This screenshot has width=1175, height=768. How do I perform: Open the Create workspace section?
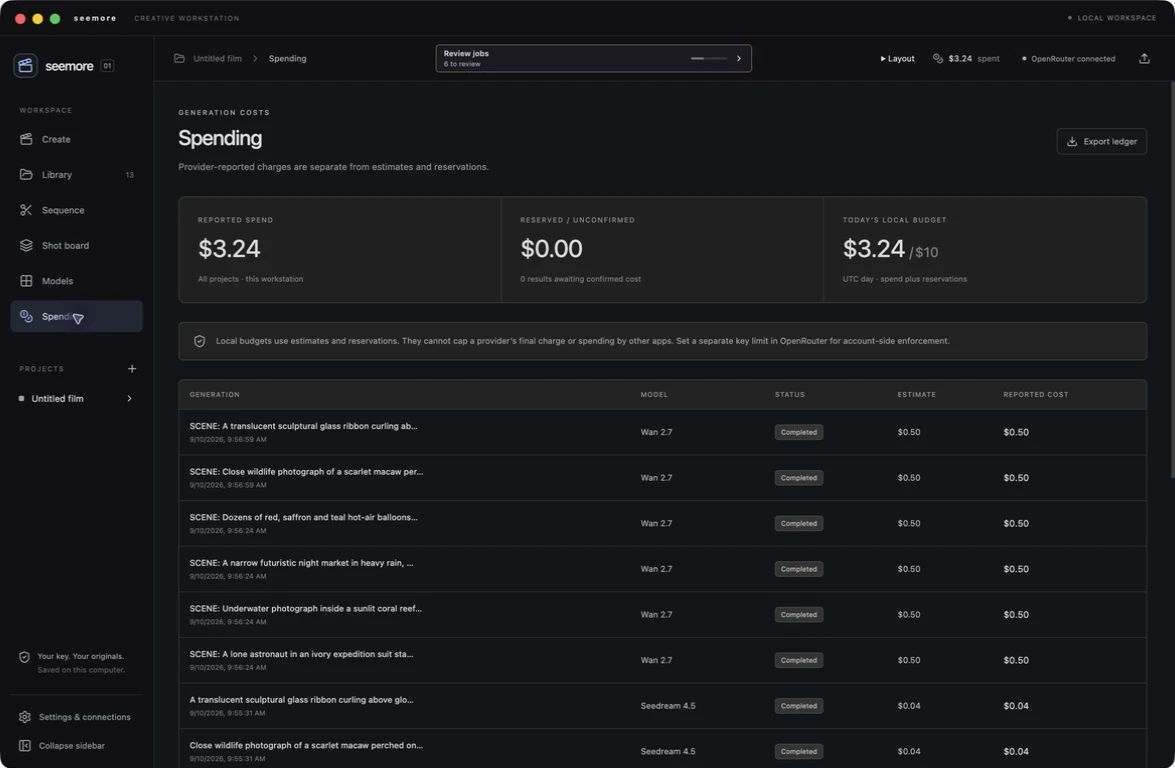[76, 139]
